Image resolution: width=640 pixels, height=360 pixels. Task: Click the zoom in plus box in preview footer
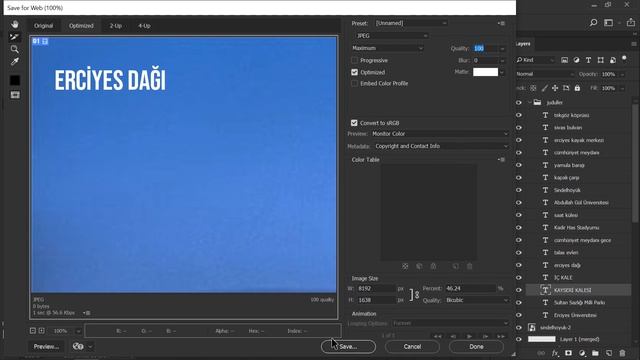pos(42,331)
